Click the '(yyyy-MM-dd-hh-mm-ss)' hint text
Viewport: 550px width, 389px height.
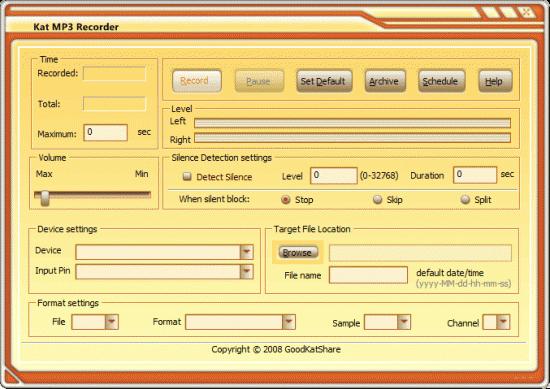[463, 283]
